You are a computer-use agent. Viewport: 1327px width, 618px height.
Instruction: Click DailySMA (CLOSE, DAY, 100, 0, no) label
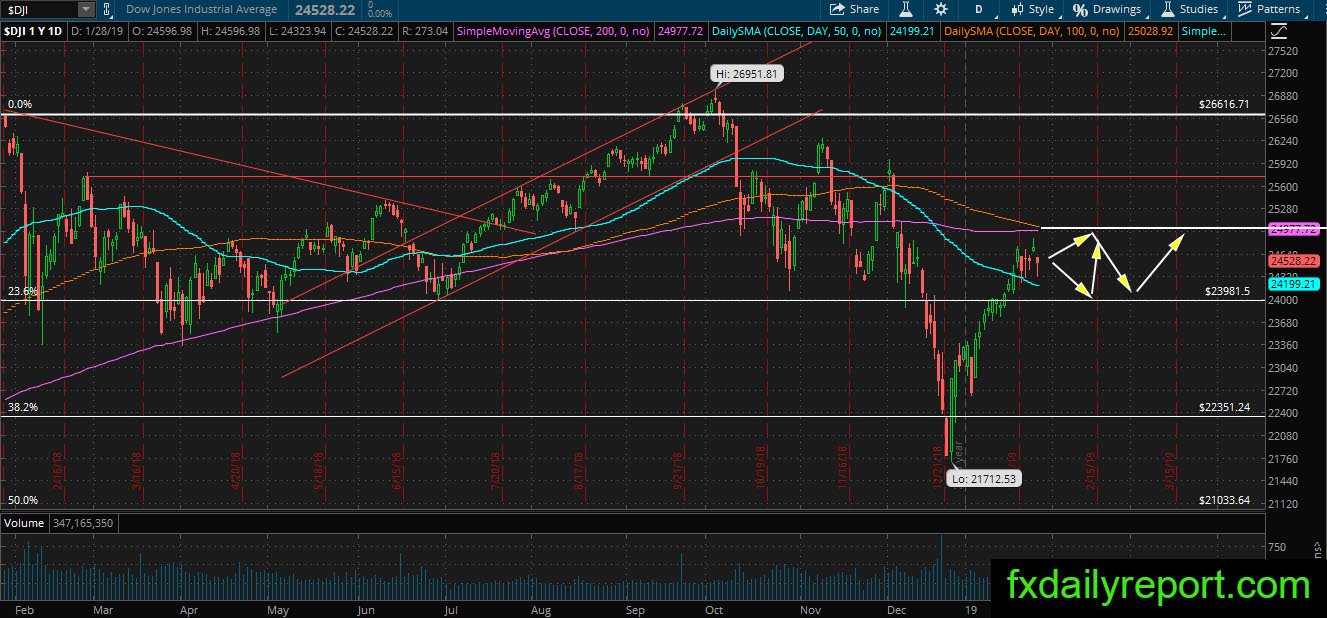(1033, 32)
